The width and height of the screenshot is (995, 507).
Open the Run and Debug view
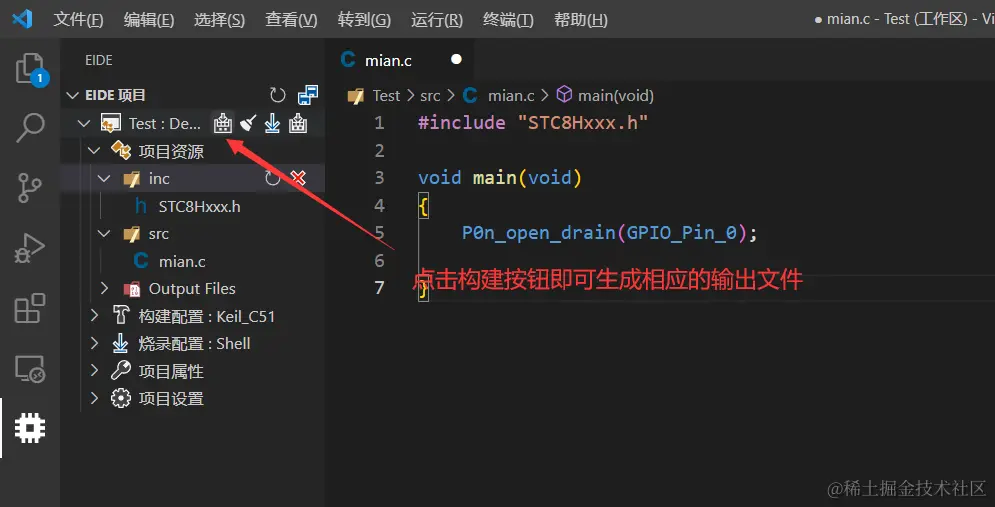30,247
